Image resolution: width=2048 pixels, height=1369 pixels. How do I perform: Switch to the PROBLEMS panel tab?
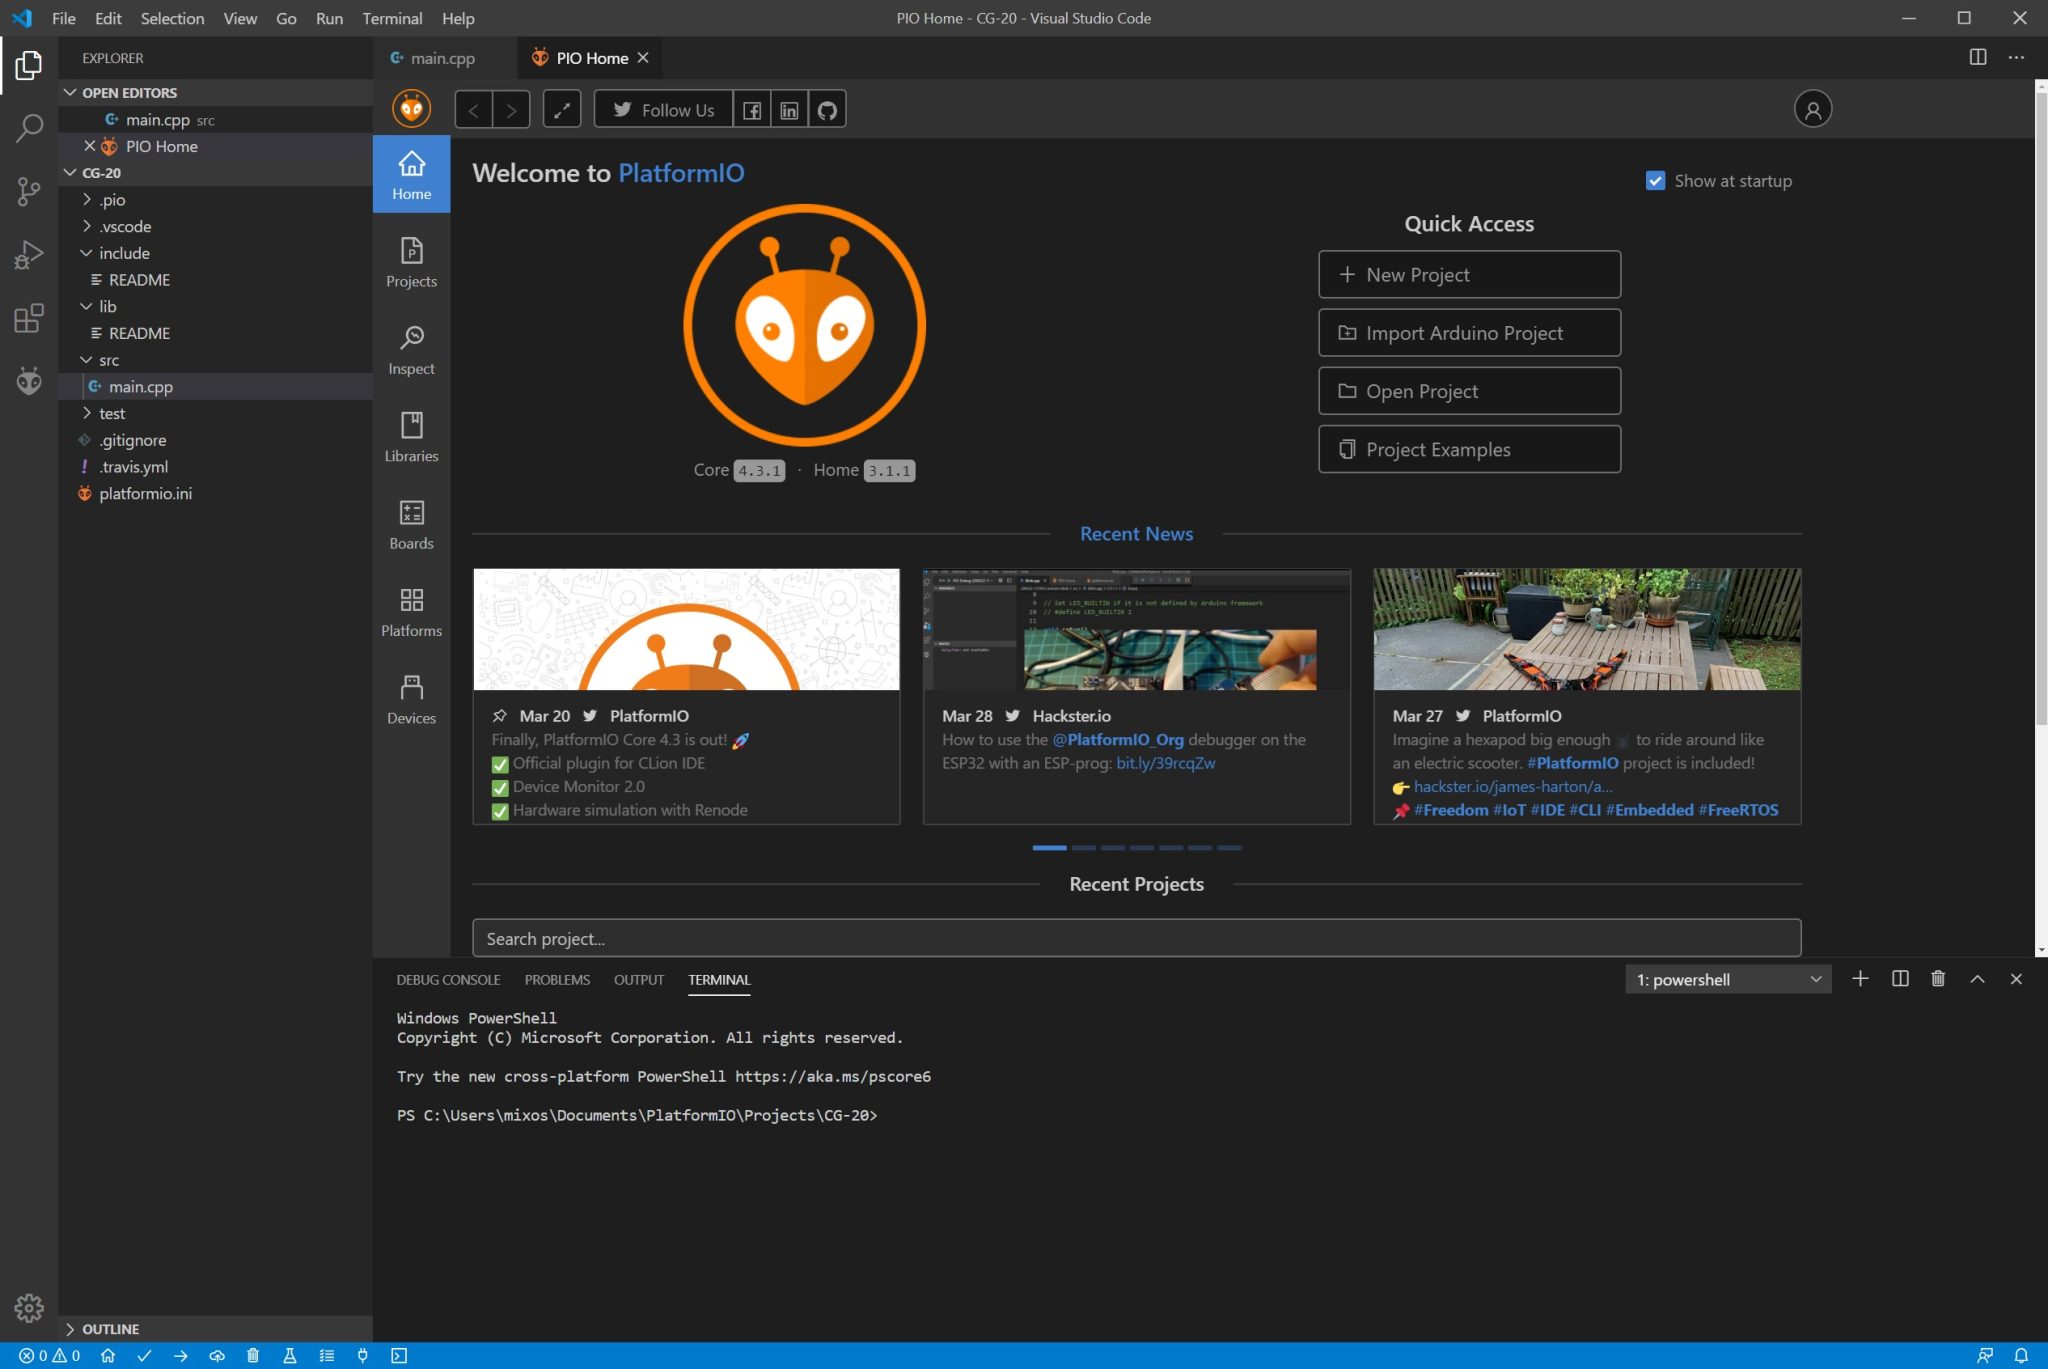[x=557, y=979]
